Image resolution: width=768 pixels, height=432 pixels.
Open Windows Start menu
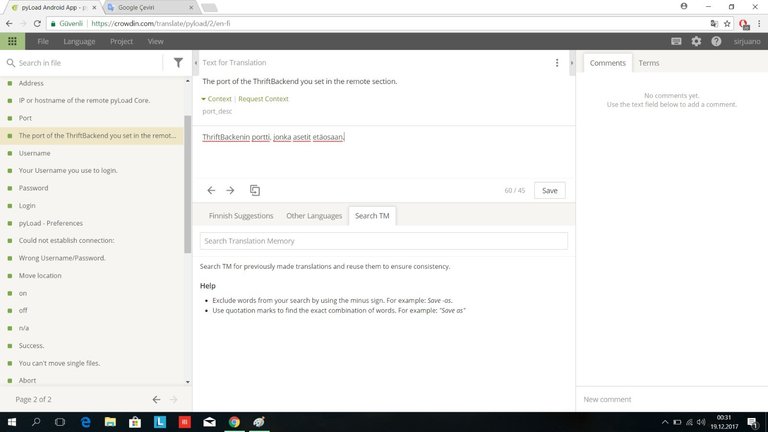(12, 422)
